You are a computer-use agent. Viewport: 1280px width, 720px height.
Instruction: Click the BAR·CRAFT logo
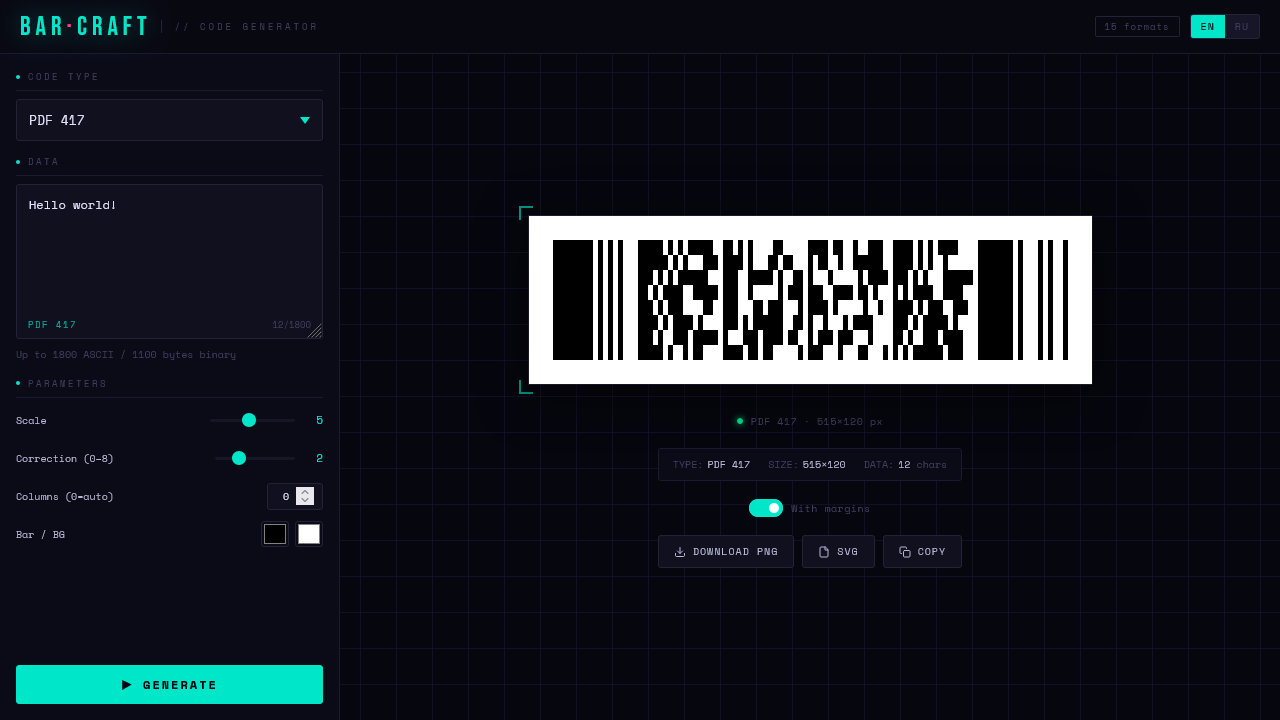[x=85, y=27]
